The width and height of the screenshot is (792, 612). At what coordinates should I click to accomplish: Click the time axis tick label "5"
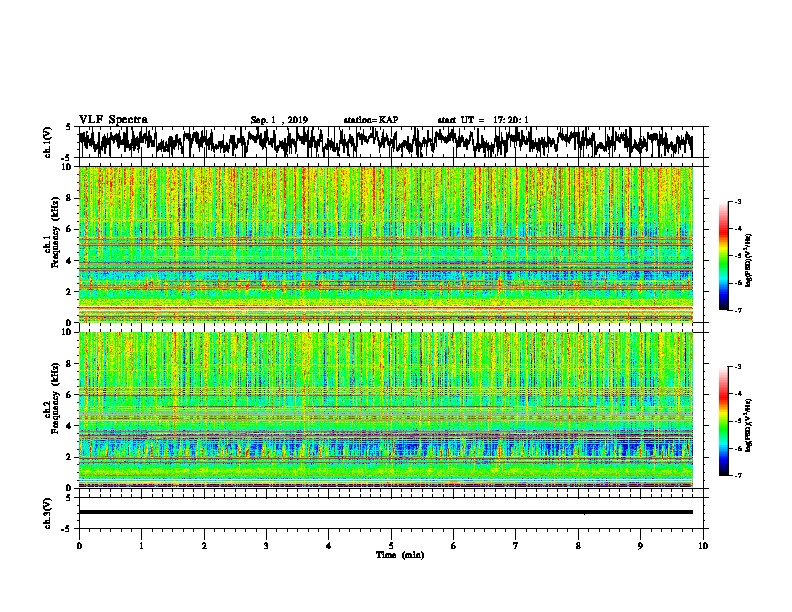[x=391, y=545]
